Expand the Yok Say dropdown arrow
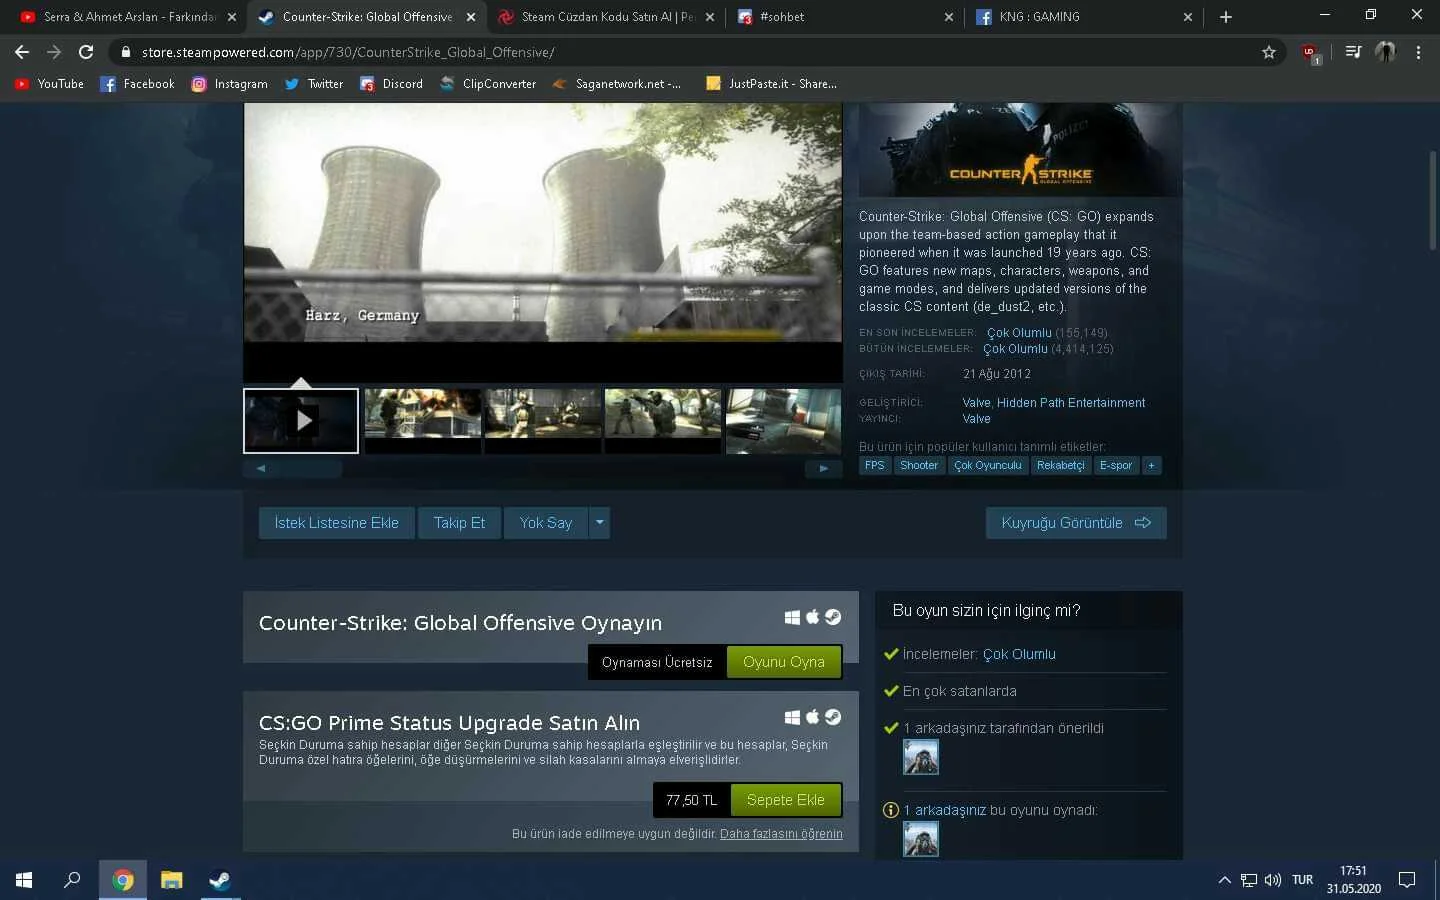Viewport: 1440px width, 900px height. click(599, 523)
